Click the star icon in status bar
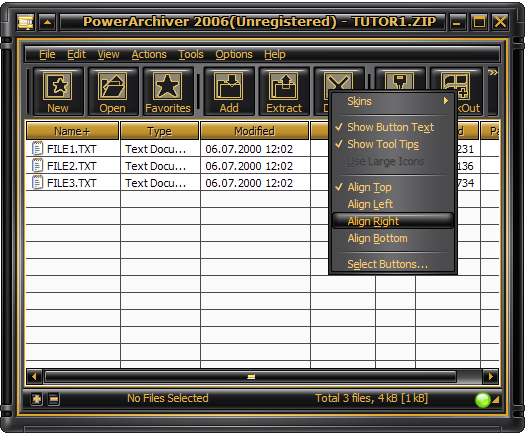The width and height of the screenshot is (525, 433). coord(36,399)
